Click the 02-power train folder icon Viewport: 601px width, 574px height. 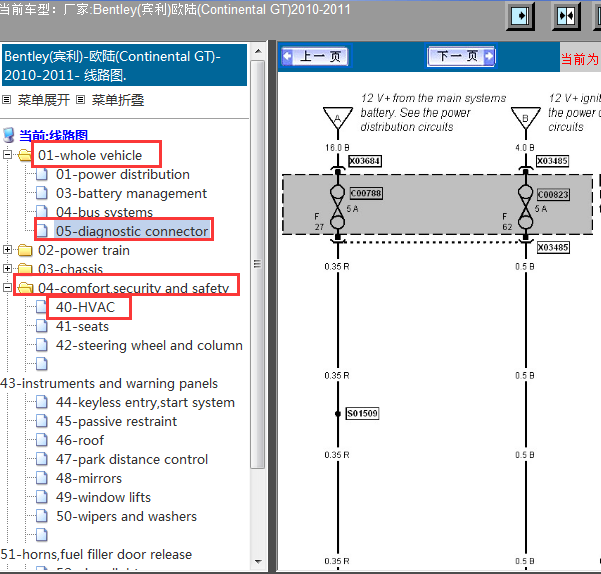coord(25,250)
